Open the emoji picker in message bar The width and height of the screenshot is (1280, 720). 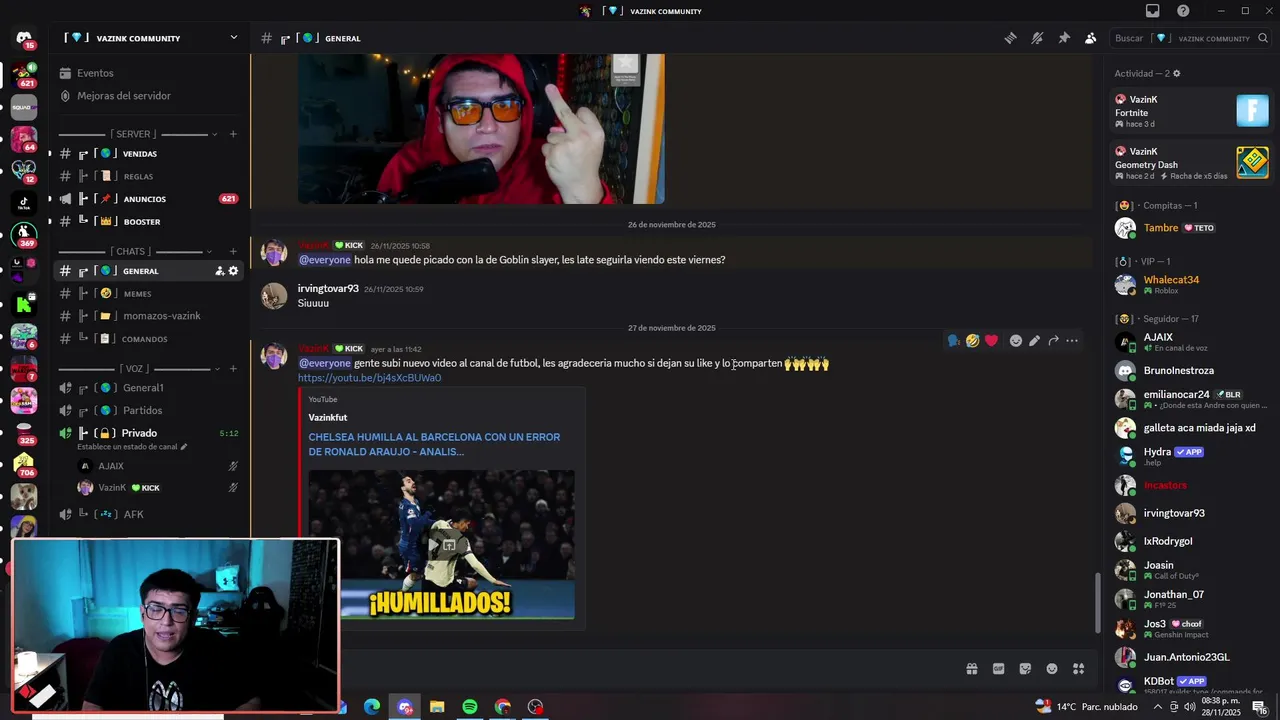[x=1052, y=669]
